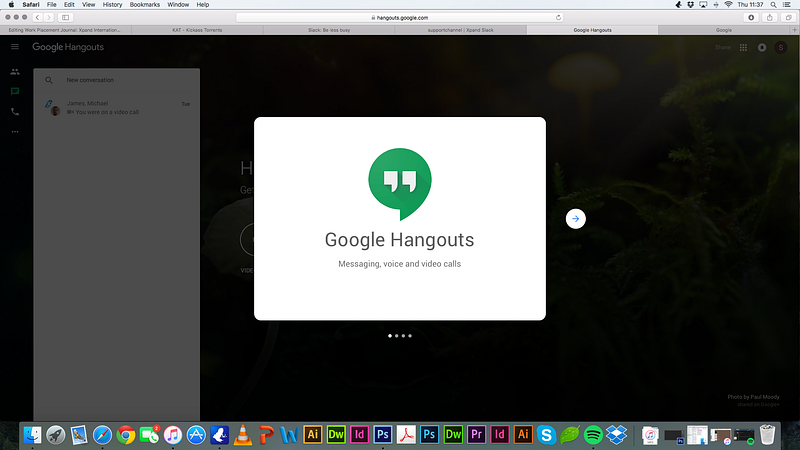This screenshot has height=450, width=800.
Task: Open the Contacts icon in Hangouts sidebar
Action: pyautogui.click(x=15, y=72)
